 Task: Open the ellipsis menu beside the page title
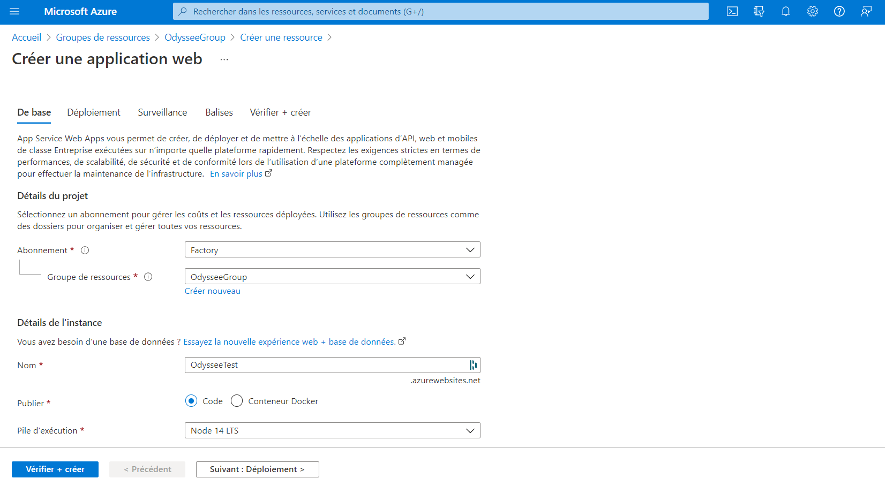pyautogui.click(x=224, y=59)
